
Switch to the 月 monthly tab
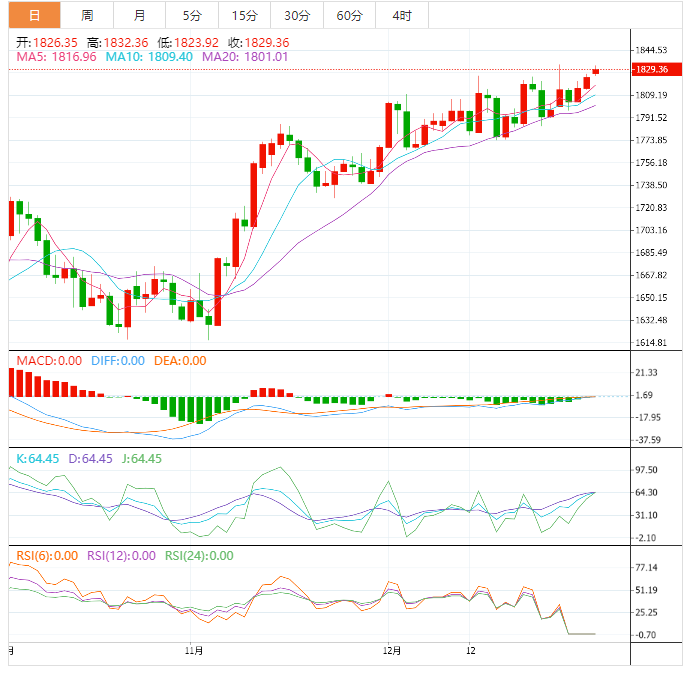(139, 15)
